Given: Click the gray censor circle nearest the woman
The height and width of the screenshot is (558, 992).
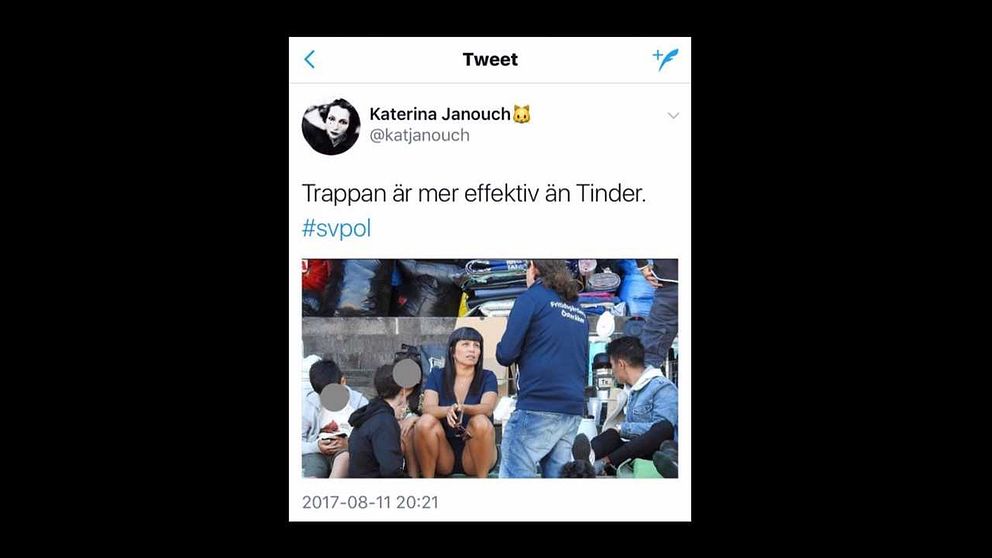Looking at the screenshot, I should pyautogui.click(x=407, y=373).
